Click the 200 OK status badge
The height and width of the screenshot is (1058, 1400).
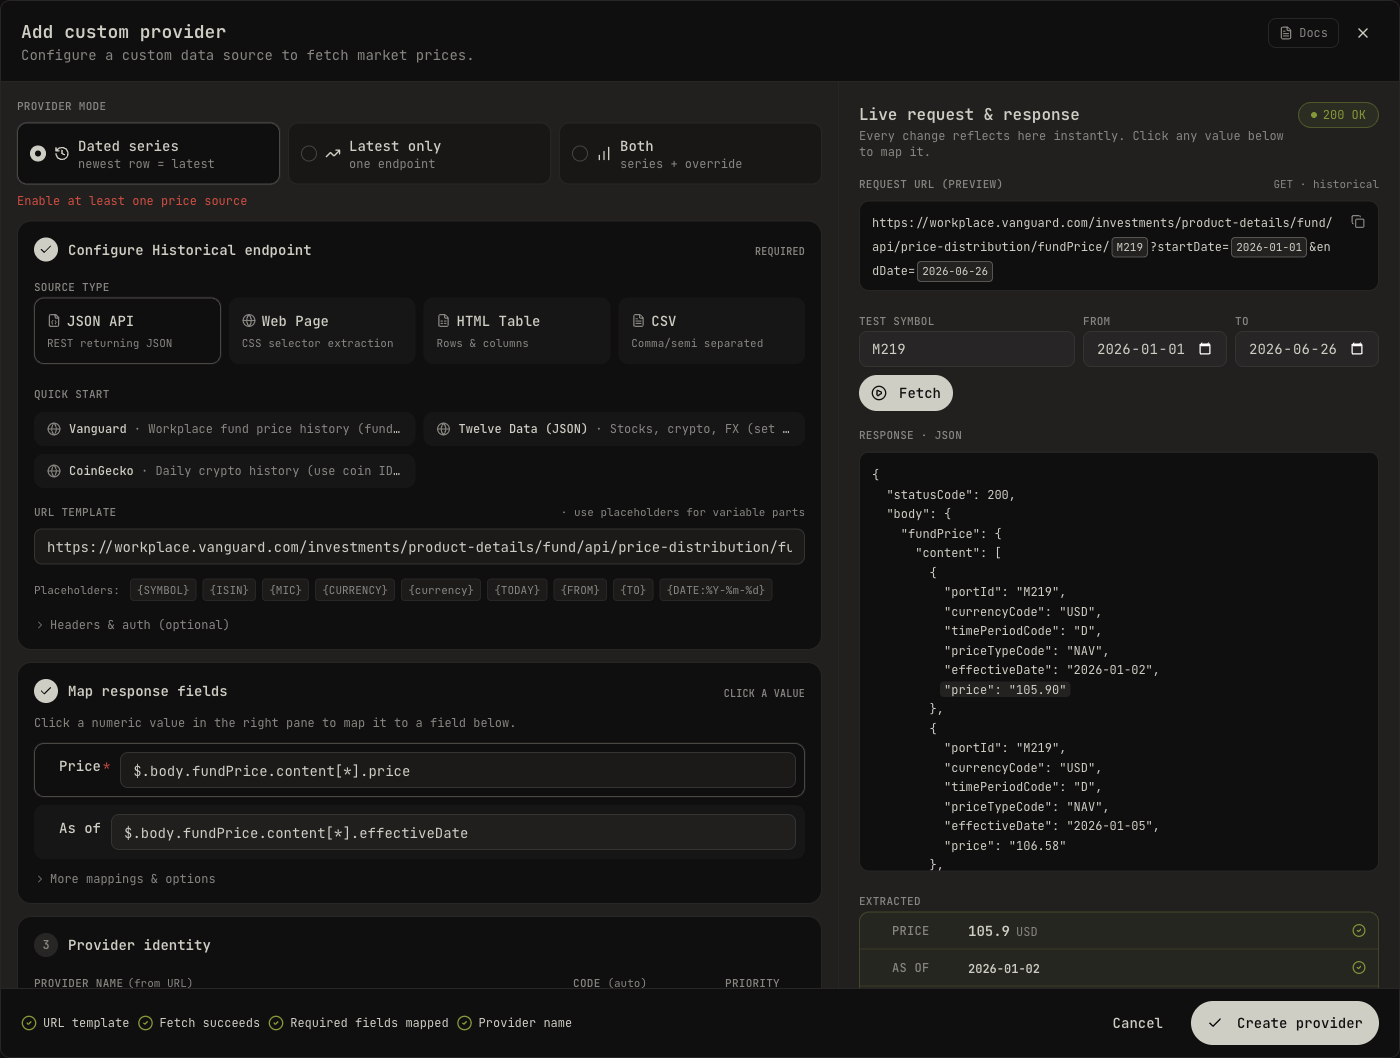(1338, 115)
